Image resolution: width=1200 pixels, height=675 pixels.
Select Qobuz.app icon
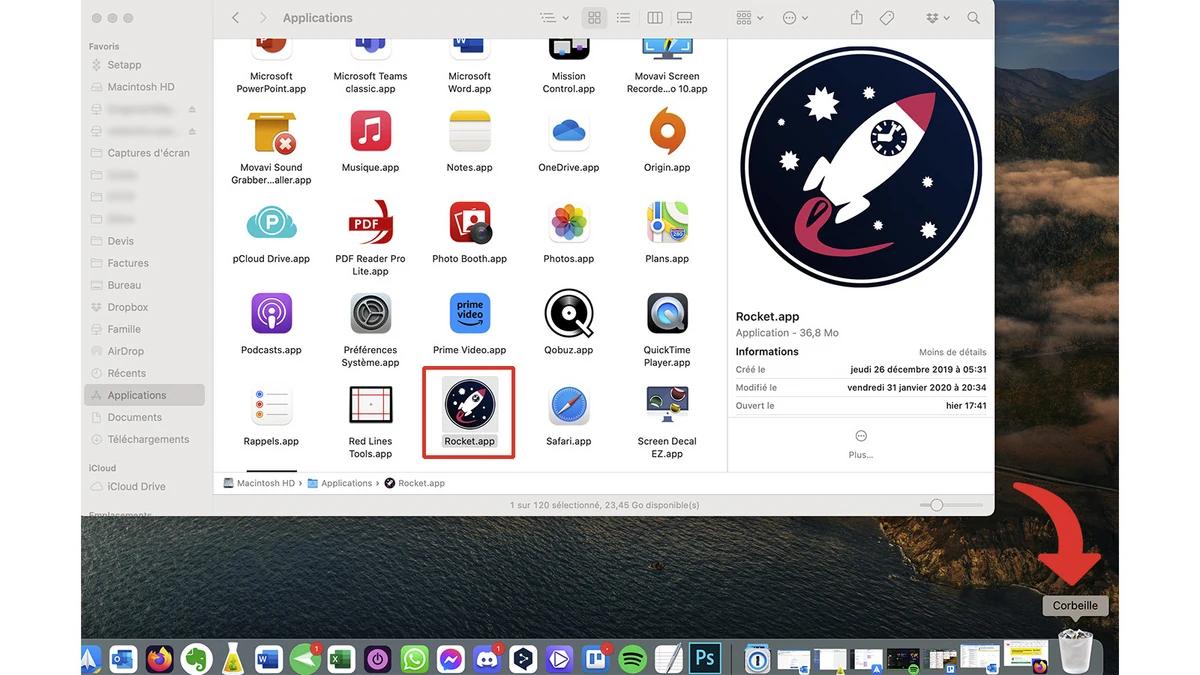568,314
